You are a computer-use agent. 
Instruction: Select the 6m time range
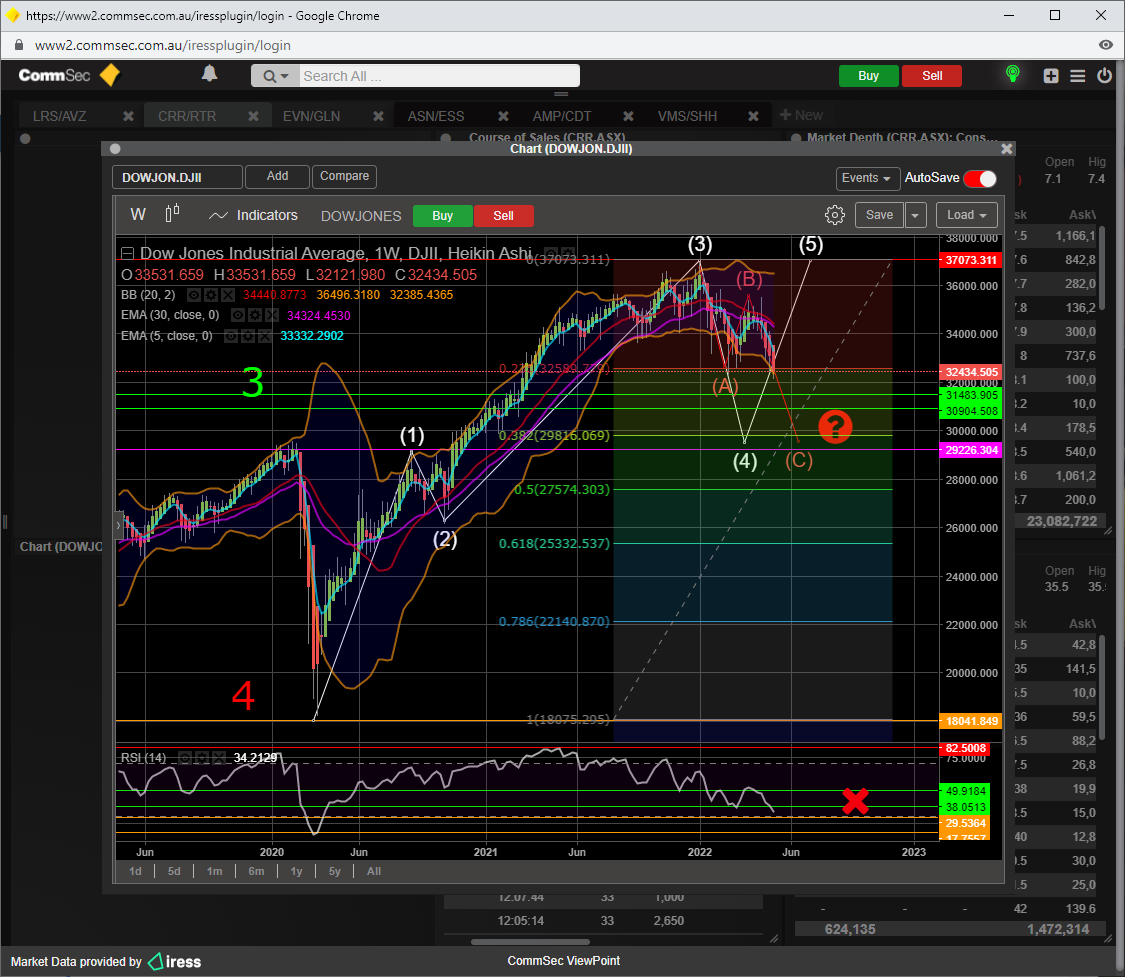[x=256, y=871]
